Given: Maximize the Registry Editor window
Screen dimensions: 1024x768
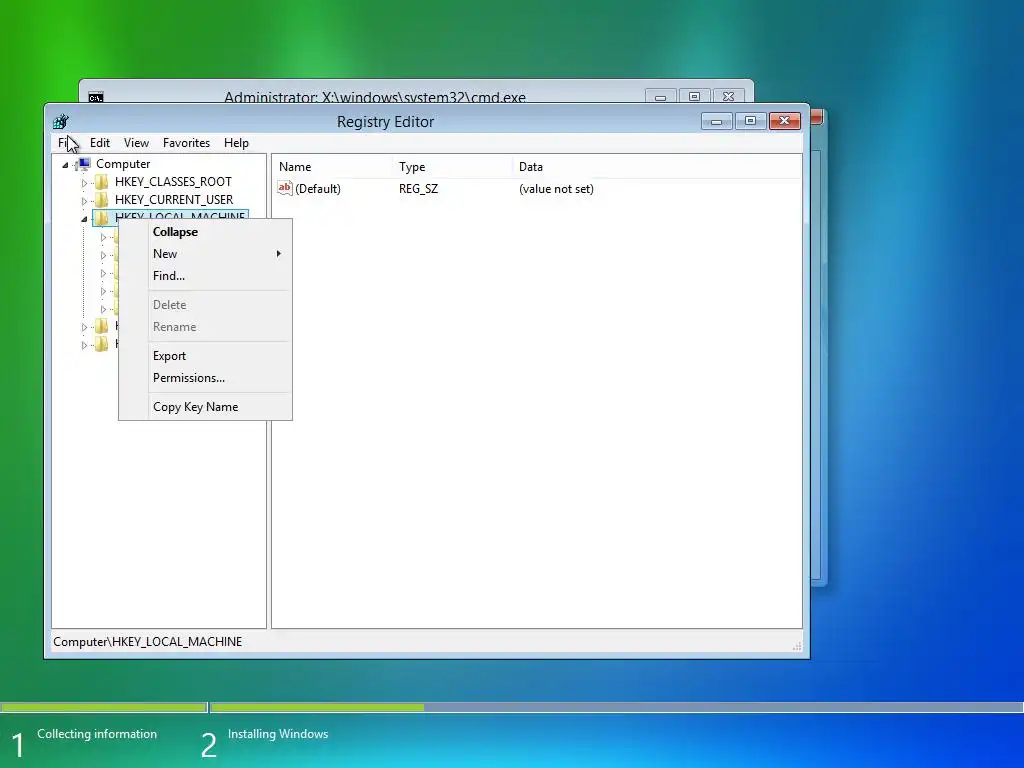Looking at the screenshot, I should pyautogui.click(x=750, y=121).
